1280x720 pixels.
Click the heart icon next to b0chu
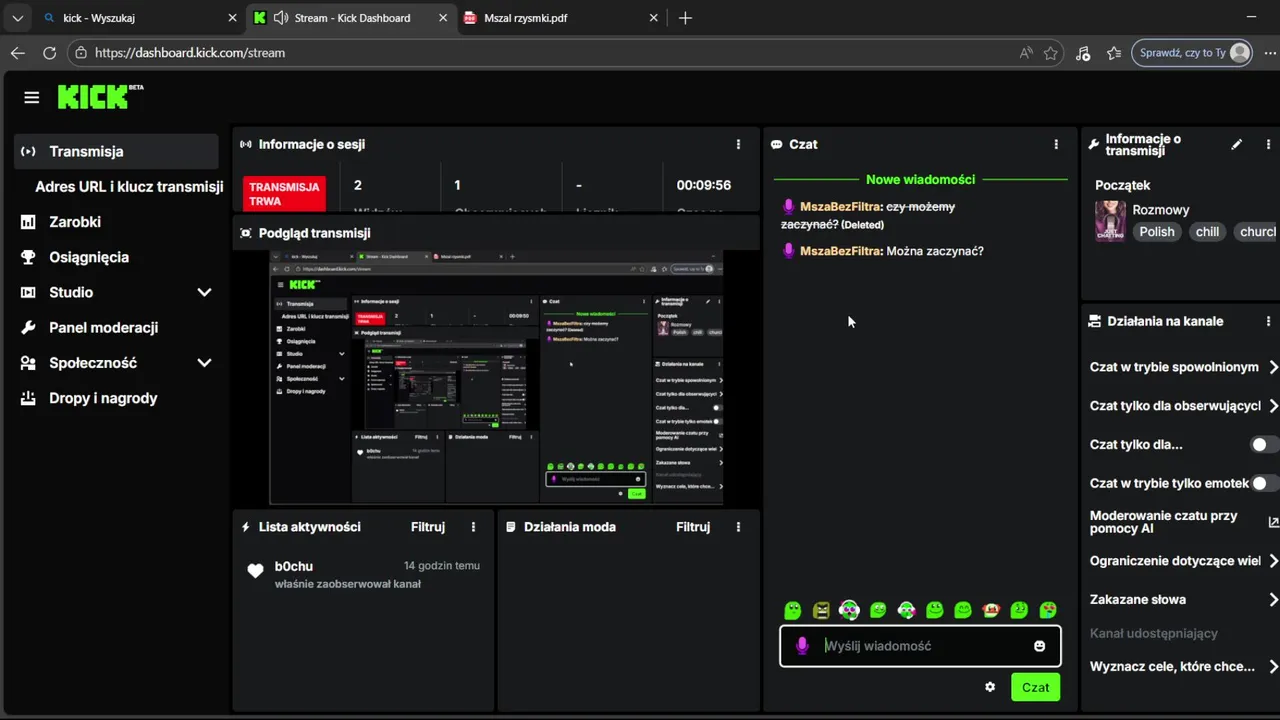(255, 571)
